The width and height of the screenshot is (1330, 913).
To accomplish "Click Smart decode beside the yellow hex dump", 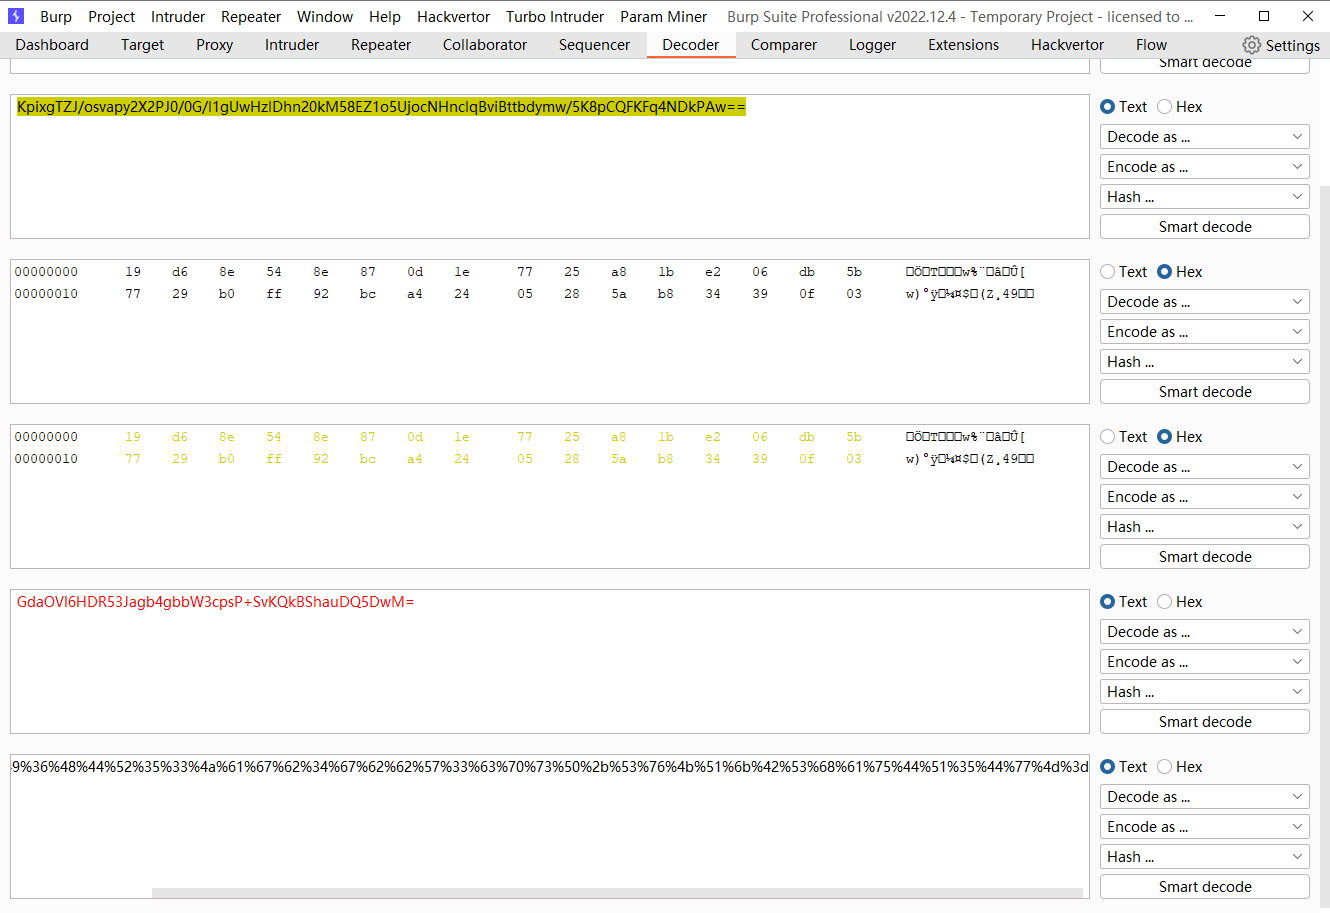I will click(1205, 557).
